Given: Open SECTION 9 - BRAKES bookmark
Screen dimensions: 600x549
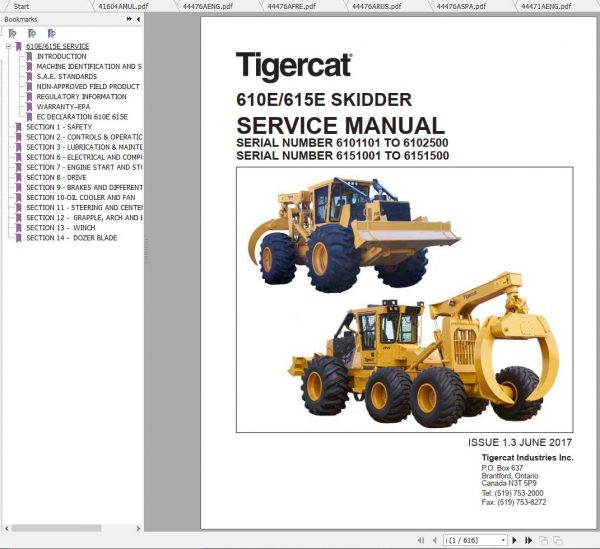Looking at the screenshot, I should point(84,187).
